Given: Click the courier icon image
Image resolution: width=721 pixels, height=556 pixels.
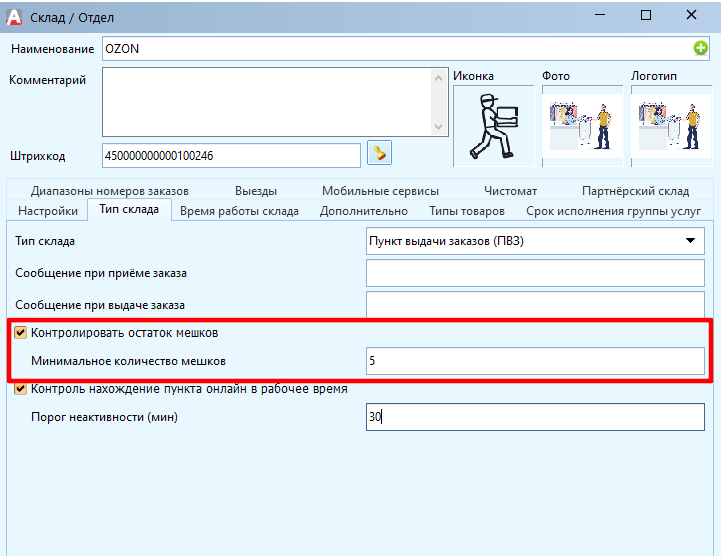Looking at the screenshot, I should click(491, 126).
